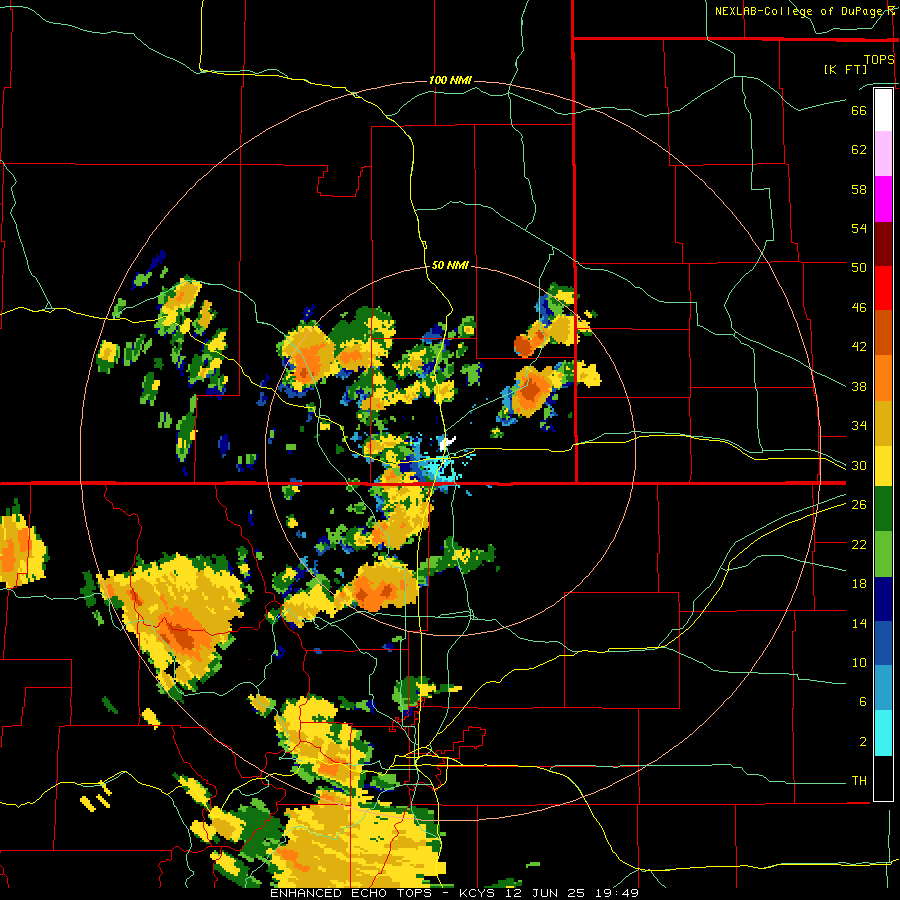Image resolution: width=900 pixels, height=900 pixels.
Task: Pick the dark green legend swatch
Action: [883, 509]
